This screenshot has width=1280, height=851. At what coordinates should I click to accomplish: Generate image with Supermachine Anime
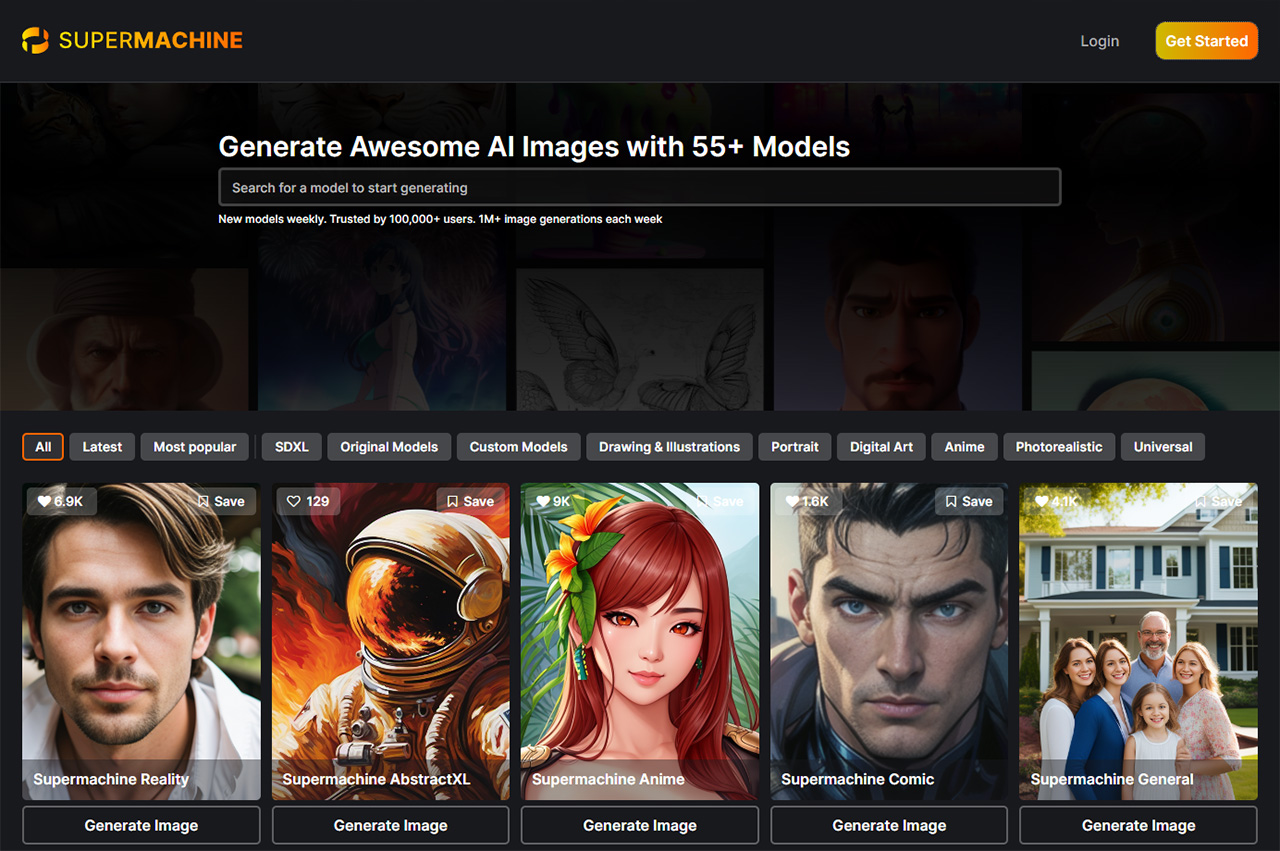tap(640, 825)
